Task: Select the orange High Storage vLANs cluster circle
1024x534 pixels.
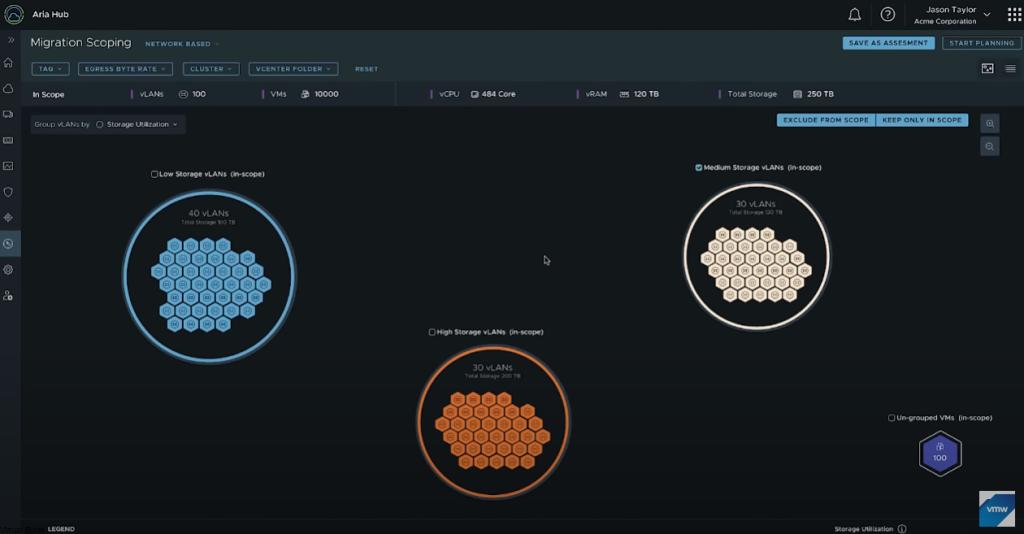Action: coord(493,422)
